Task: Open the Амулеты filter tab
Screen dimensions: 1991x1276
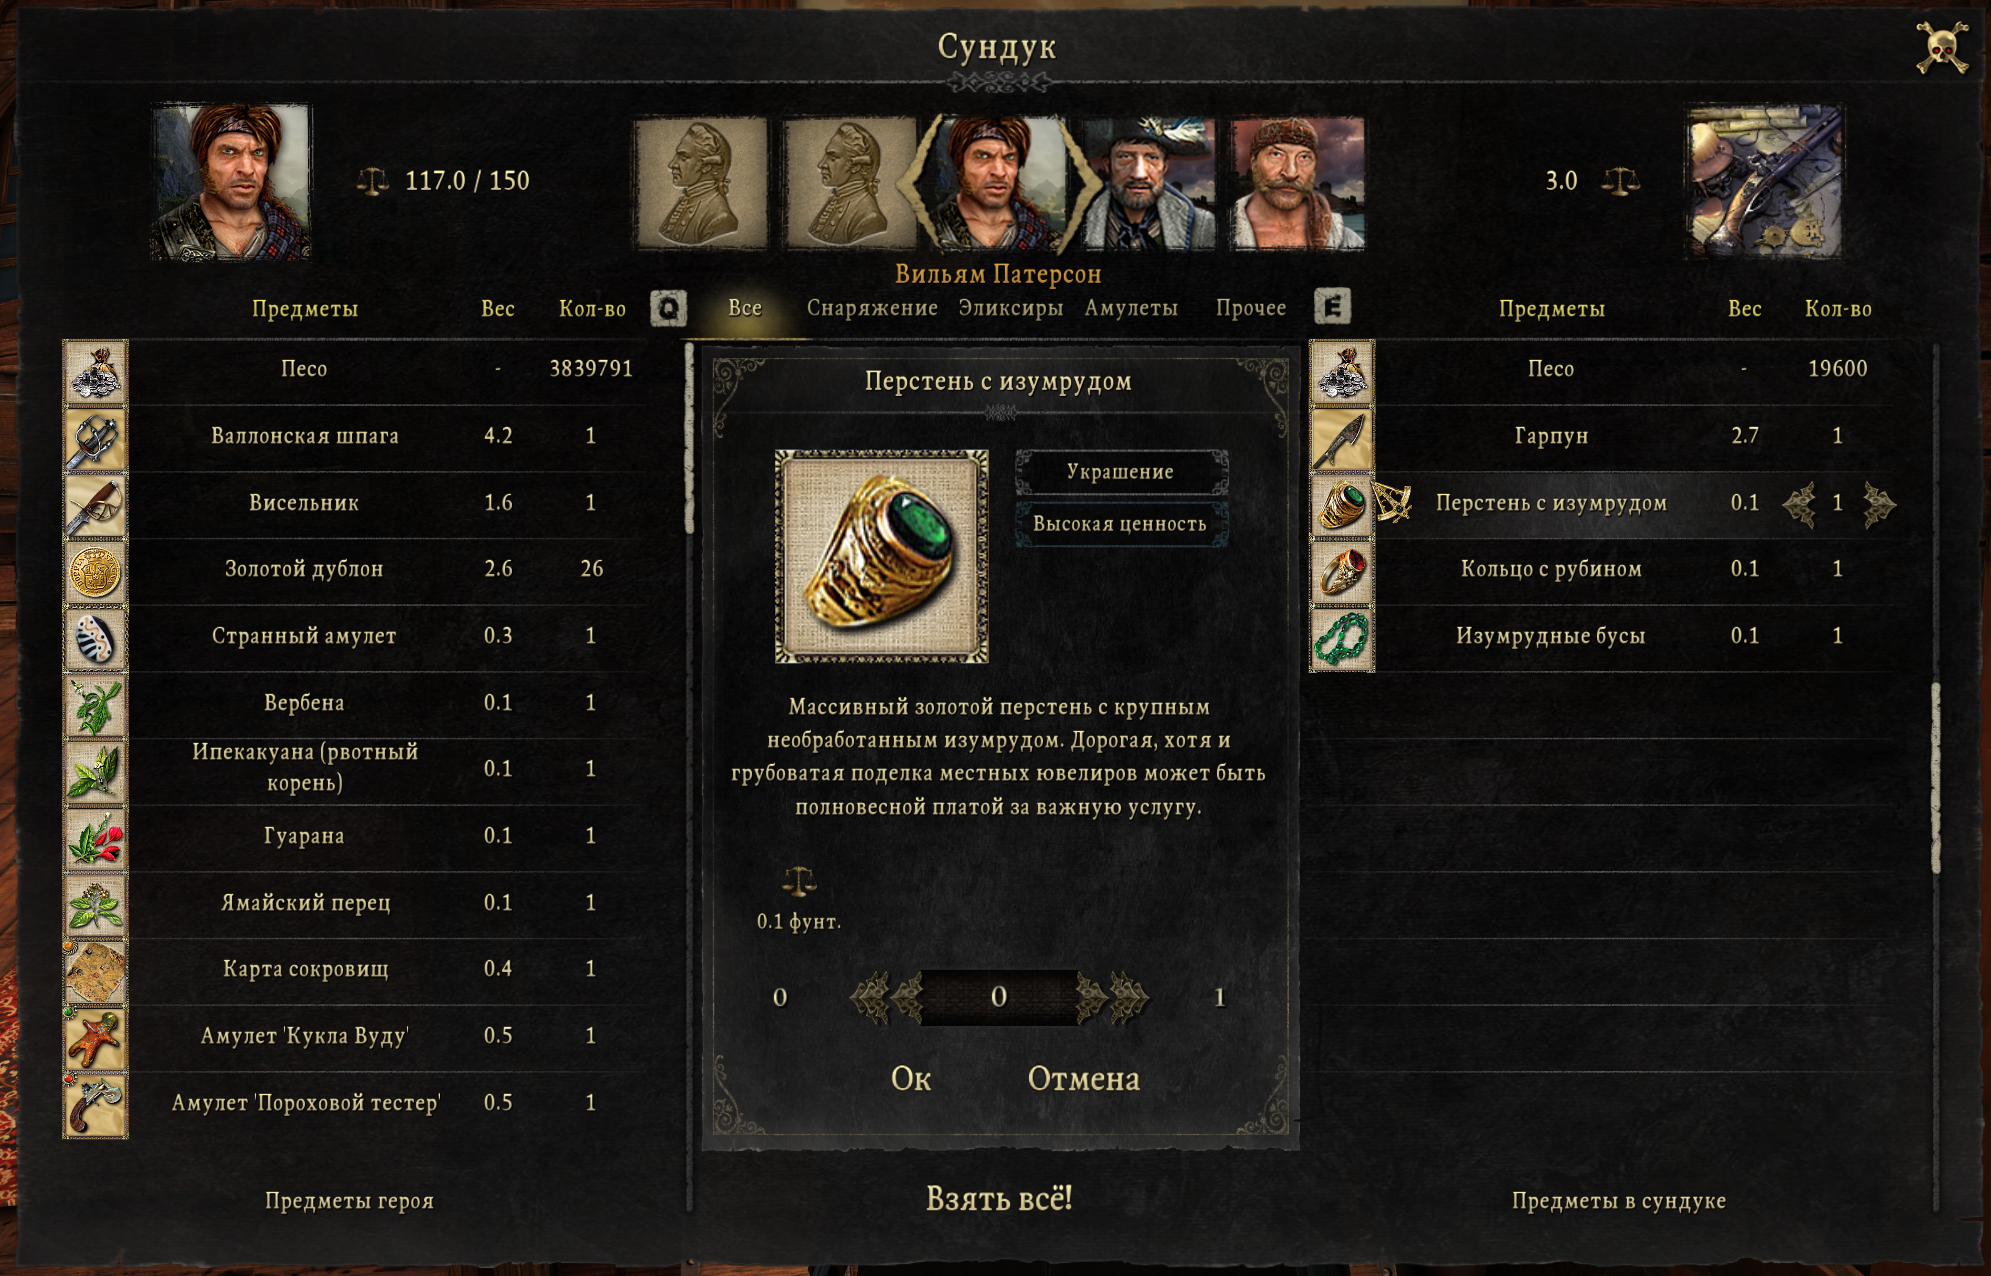Action: [1131, 308]
